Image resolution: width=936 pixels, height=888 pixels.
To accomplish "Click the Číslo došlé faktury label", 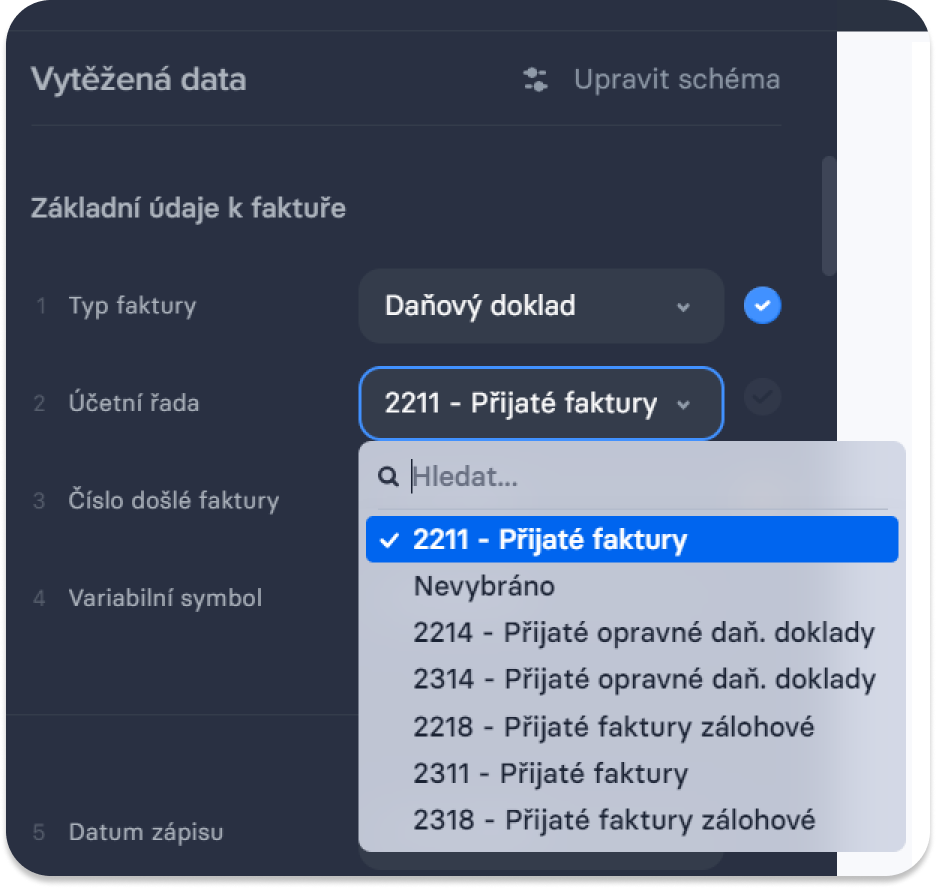I will tap(174, 500).
